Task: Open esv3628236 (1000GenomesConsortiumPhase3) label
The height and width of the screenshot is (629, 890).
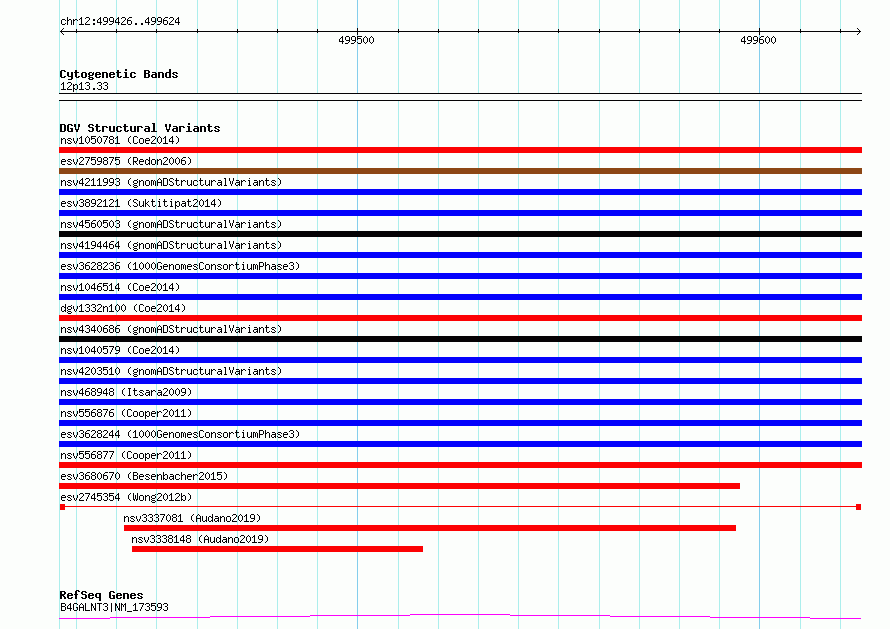Action: pos(180,266)
